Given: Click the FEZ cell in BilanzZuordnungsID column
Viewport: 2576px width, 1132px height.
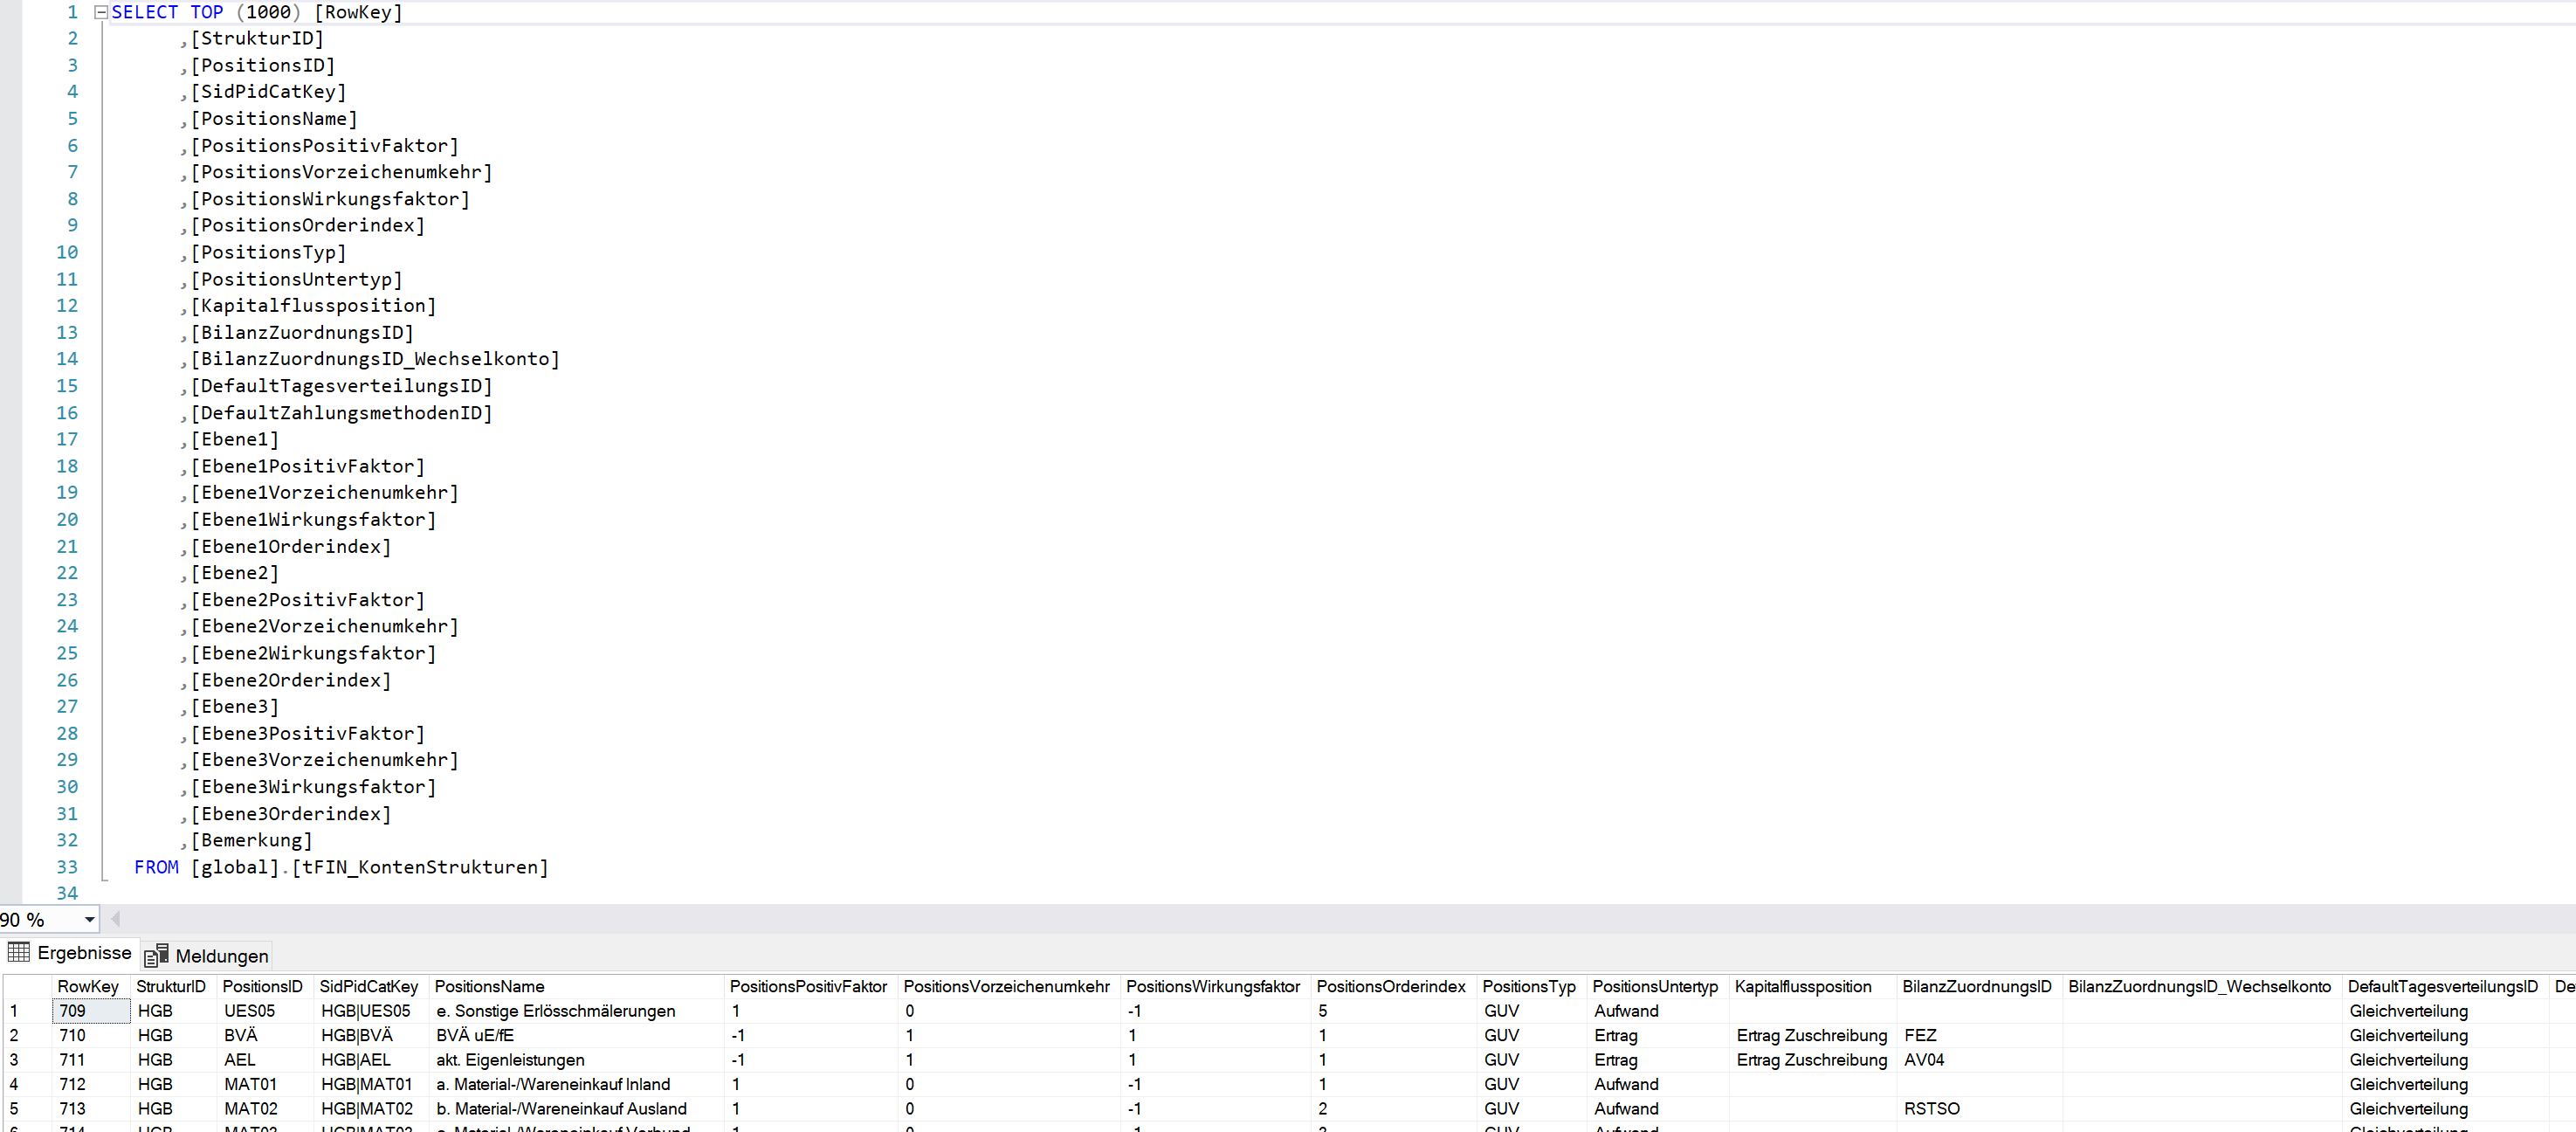Looking at the screenshot, I should click(1920, 1035).
